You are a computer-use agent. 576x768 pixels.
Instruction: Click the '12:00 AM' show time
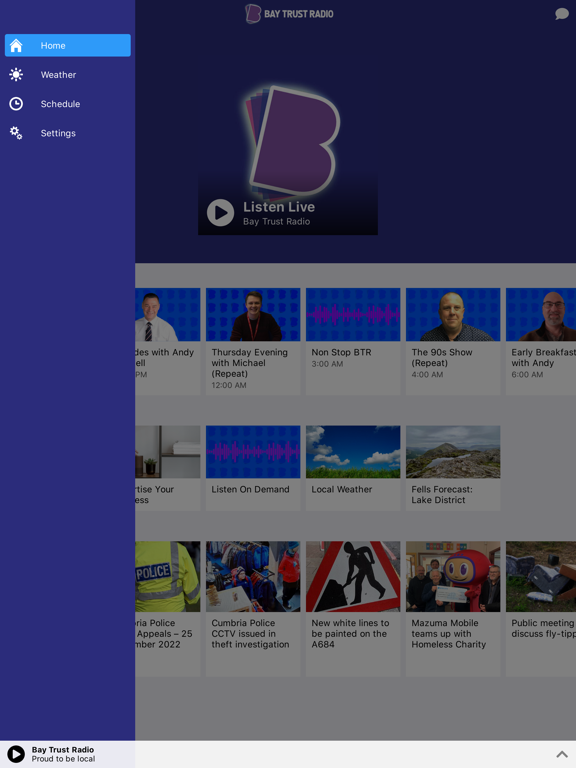coord(229,385)
